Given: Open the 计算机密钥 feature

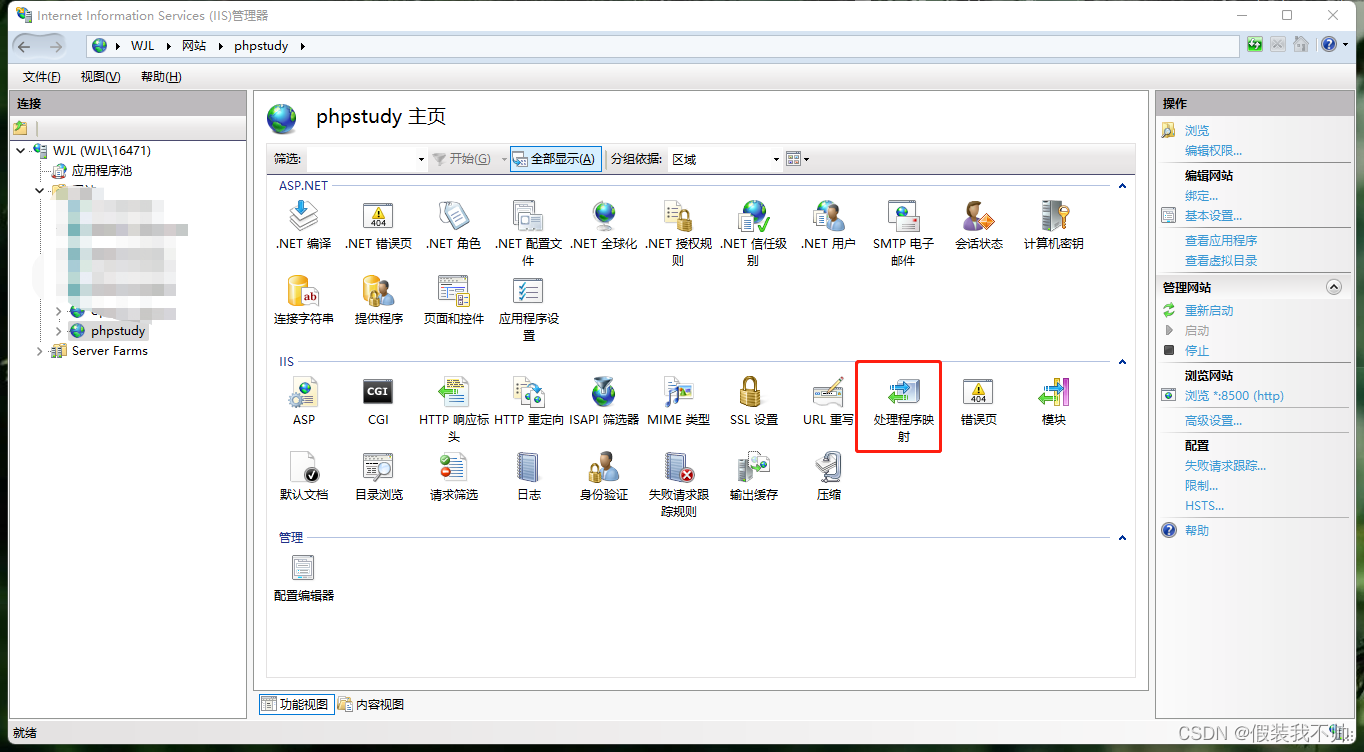Looking at the screenshot, I should click(x=1053, y=226).
